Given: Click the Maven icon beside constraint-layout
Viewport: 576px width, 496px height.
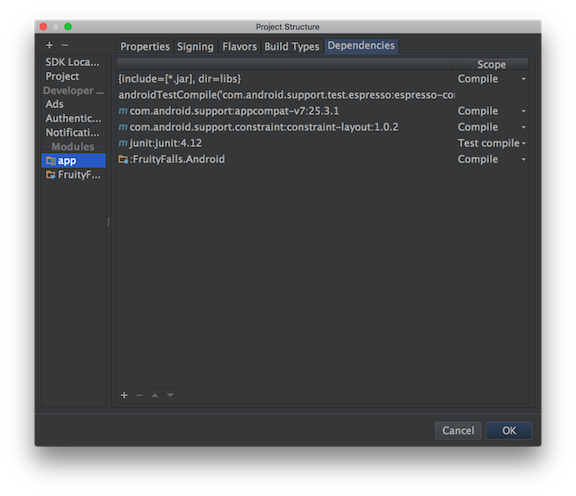Looking at the screenshot, I should (123, 127).
